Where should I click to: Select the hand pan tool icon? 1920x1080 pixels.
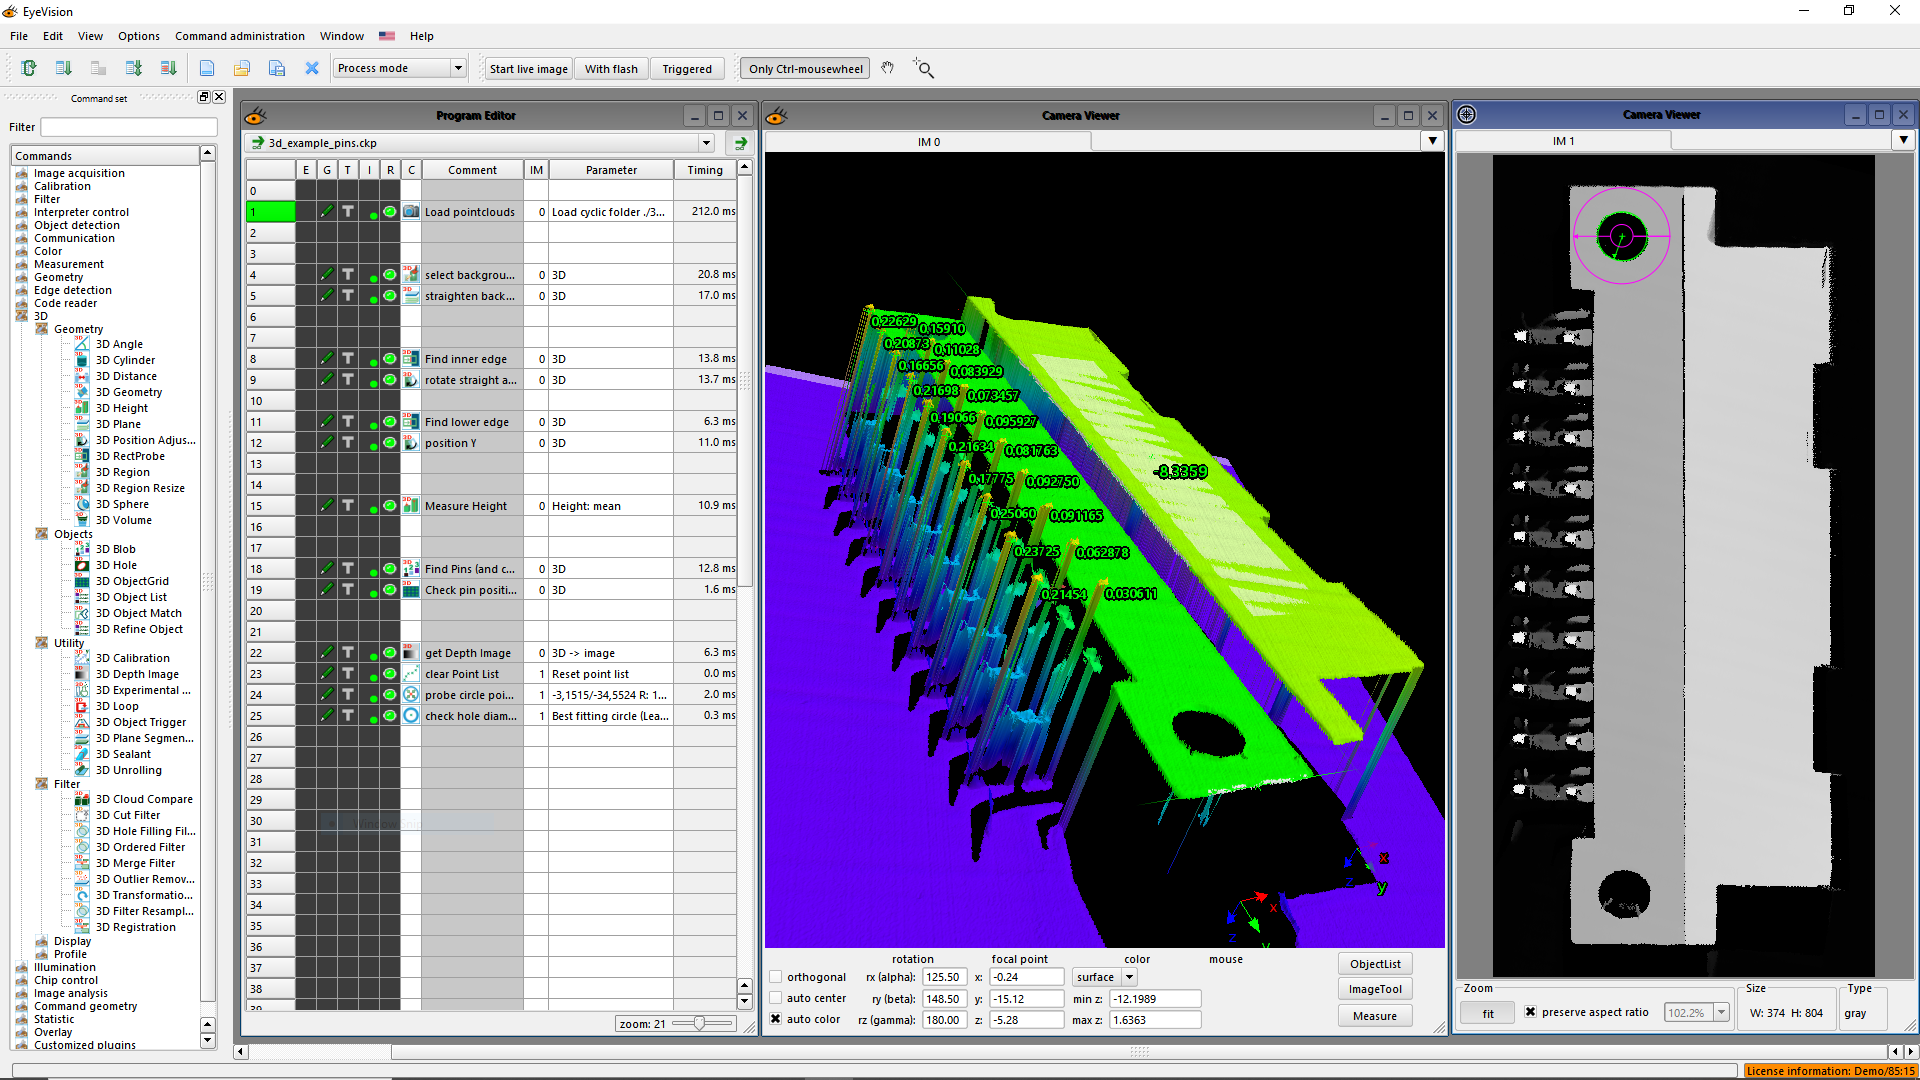point(887,69)
